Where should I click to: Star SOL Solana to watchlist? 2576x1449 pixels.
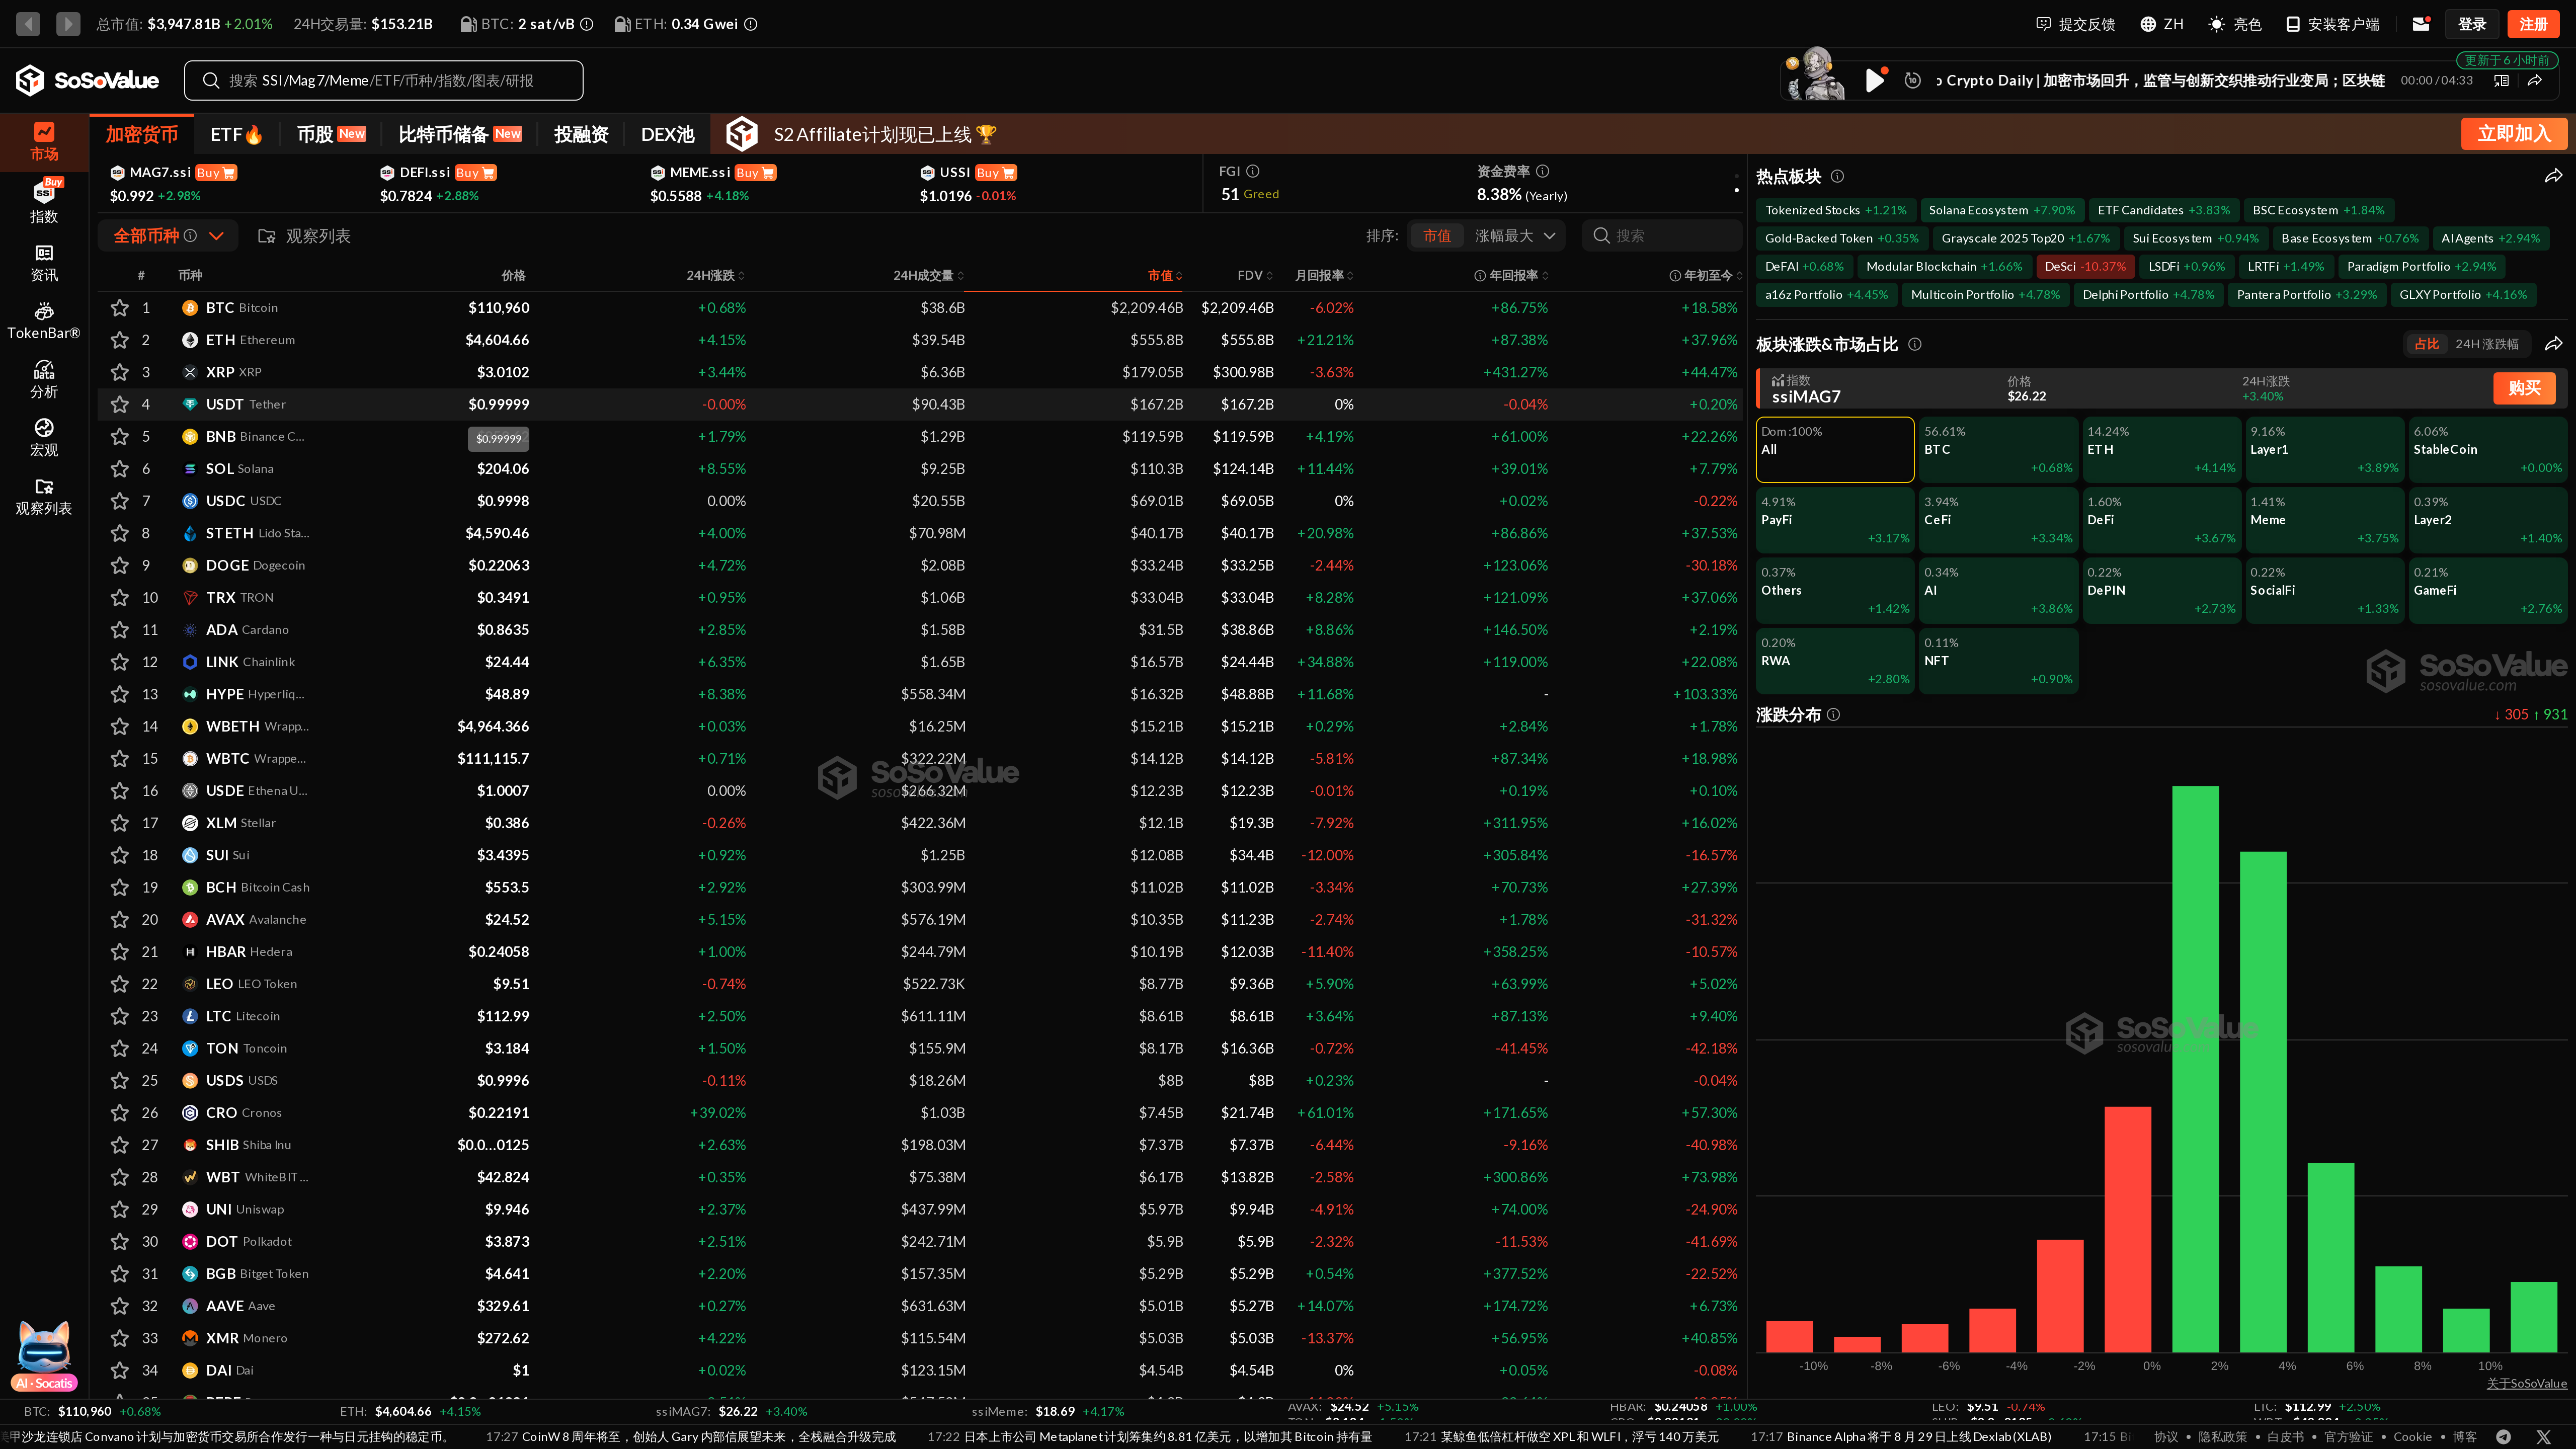[120, 469]
